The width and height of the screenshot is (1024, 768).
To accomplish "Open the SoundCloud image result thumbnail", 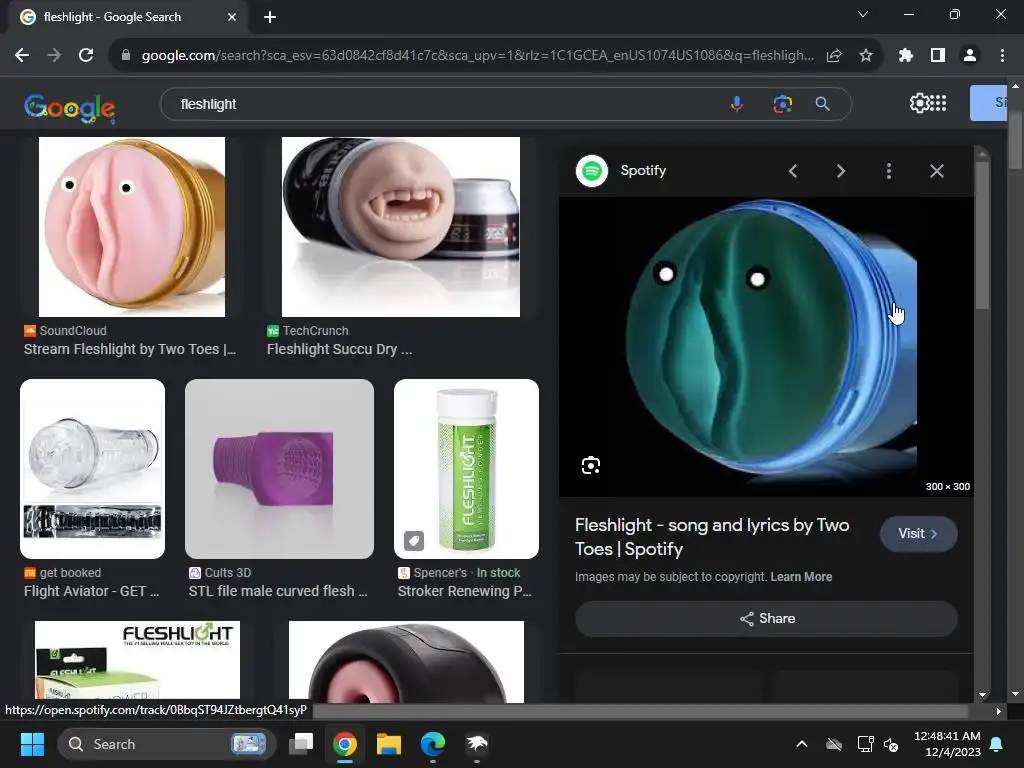I will pos(132,227).
